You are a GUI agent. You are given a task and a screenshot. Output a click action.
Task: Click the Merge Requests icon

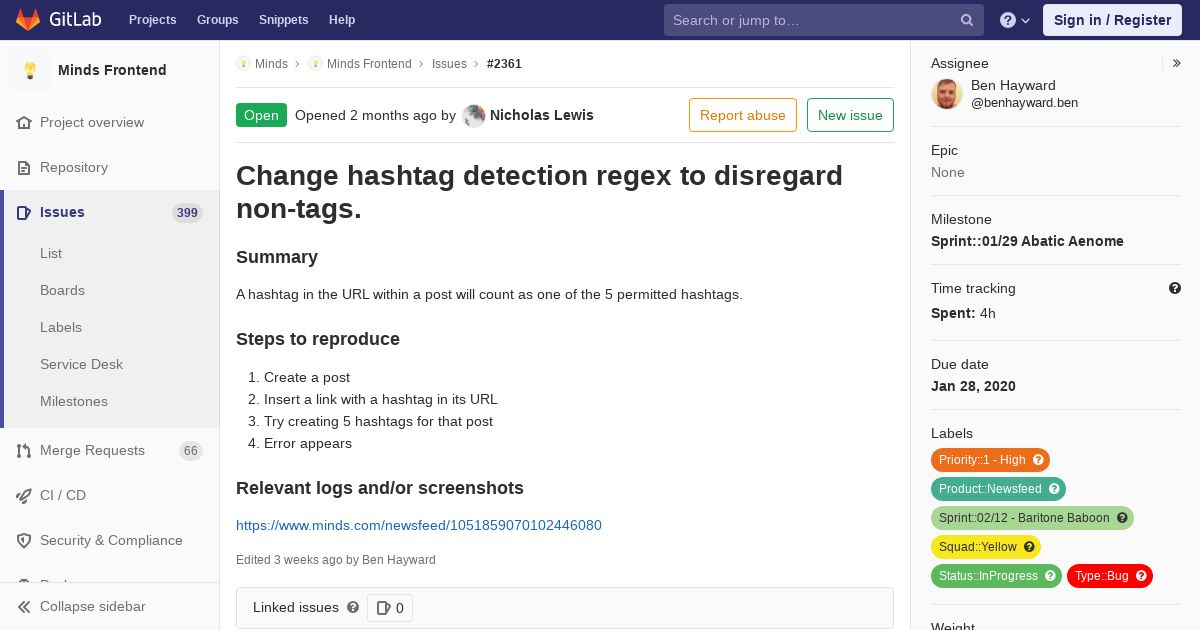click(x=24, y=451)
